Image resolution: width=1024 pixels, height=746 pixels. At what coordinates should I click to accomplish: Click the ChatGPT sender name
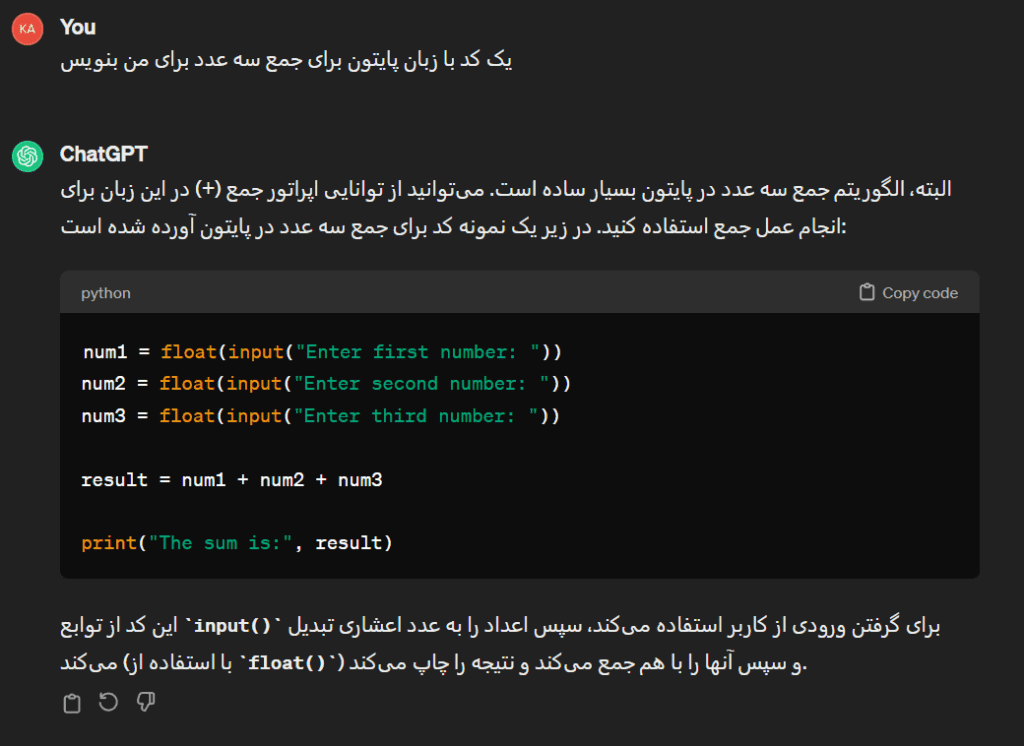coord(103,154)
